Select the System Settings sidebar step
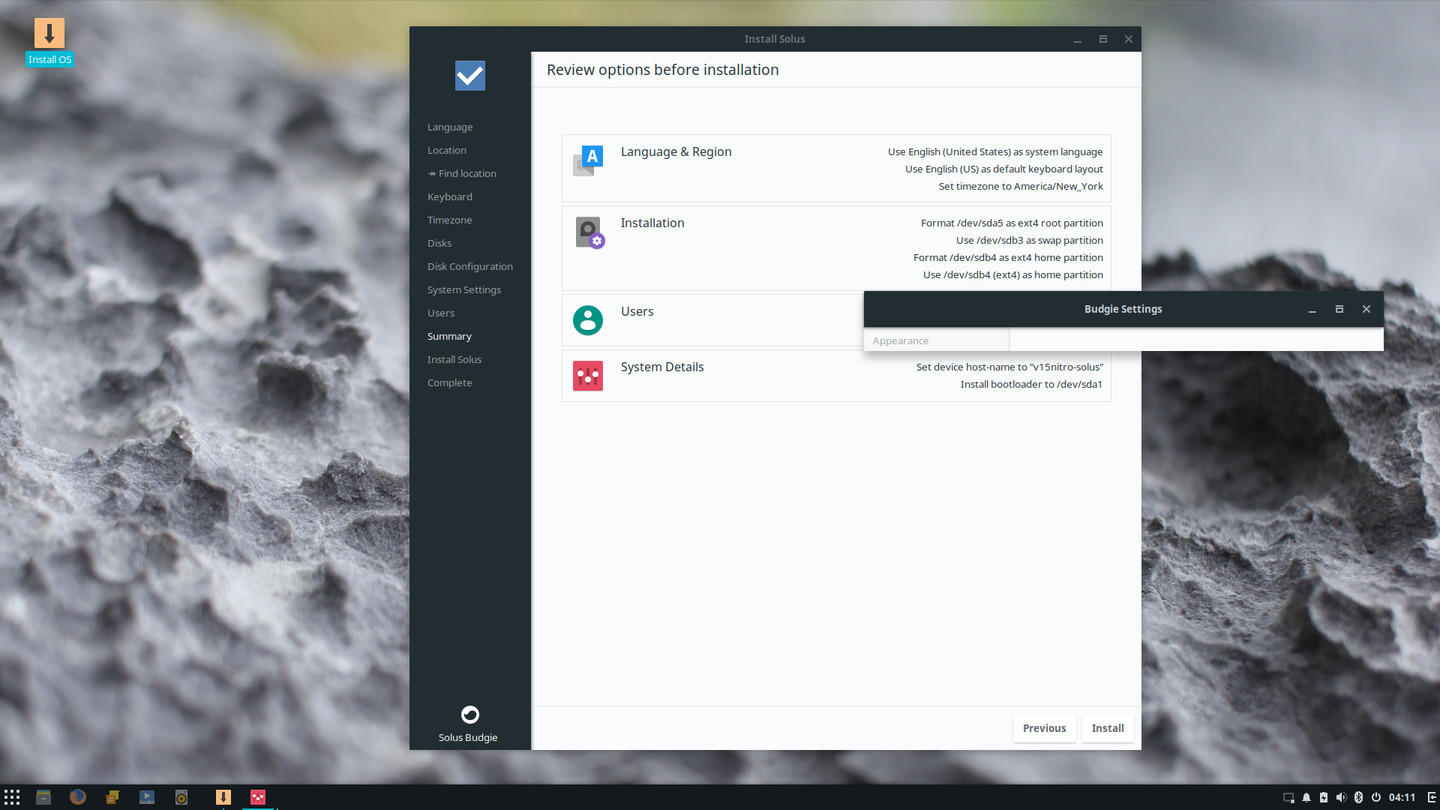The height and width of the screenshot is (810, 1440). 464,290
